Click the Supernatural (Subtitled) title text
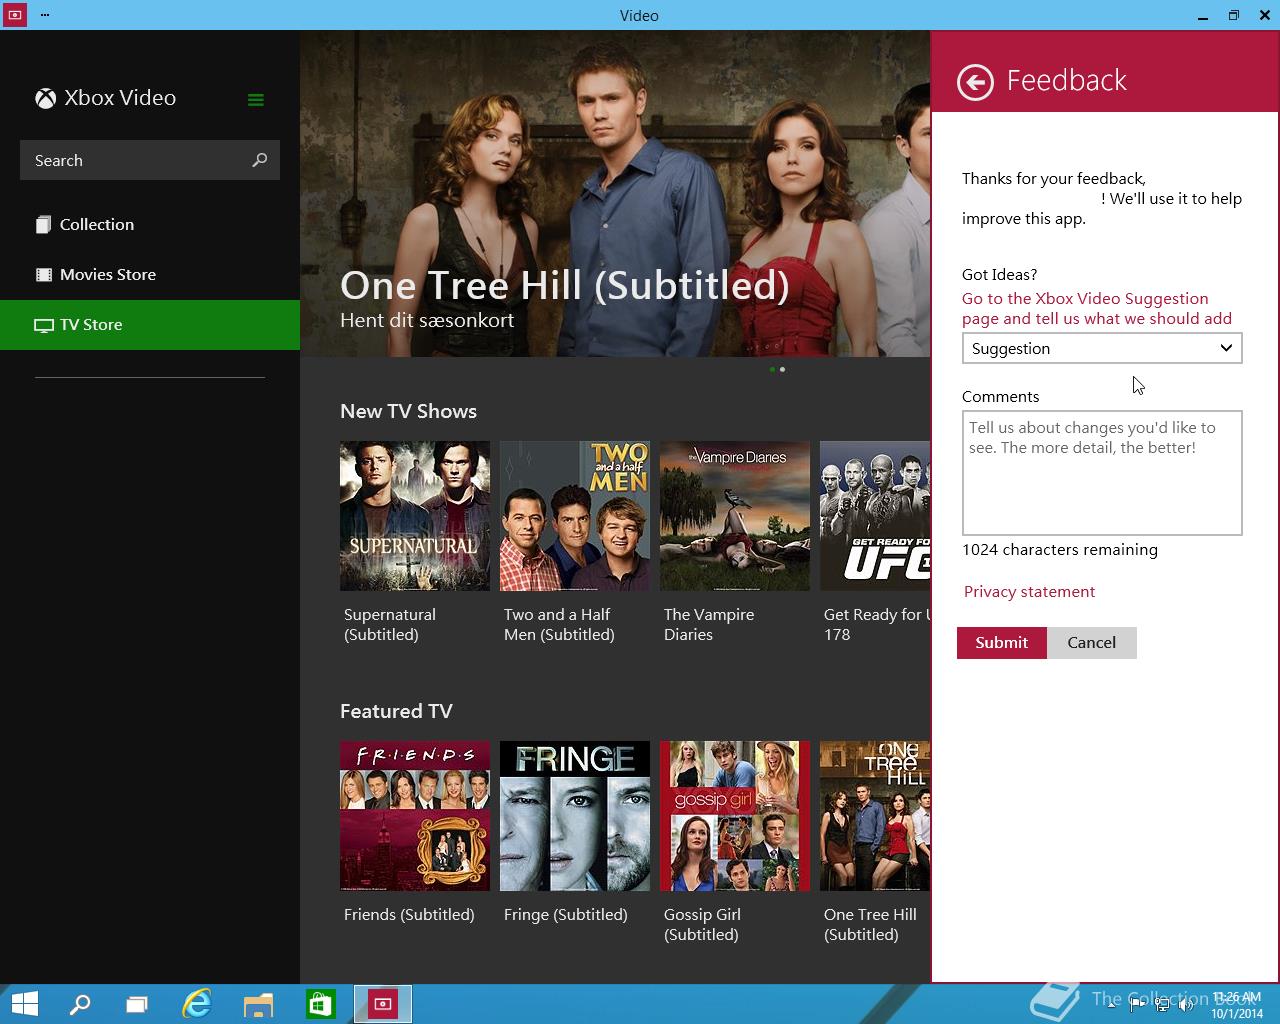The height and width of the screenshot is (1024, 1280). point(390,625)
